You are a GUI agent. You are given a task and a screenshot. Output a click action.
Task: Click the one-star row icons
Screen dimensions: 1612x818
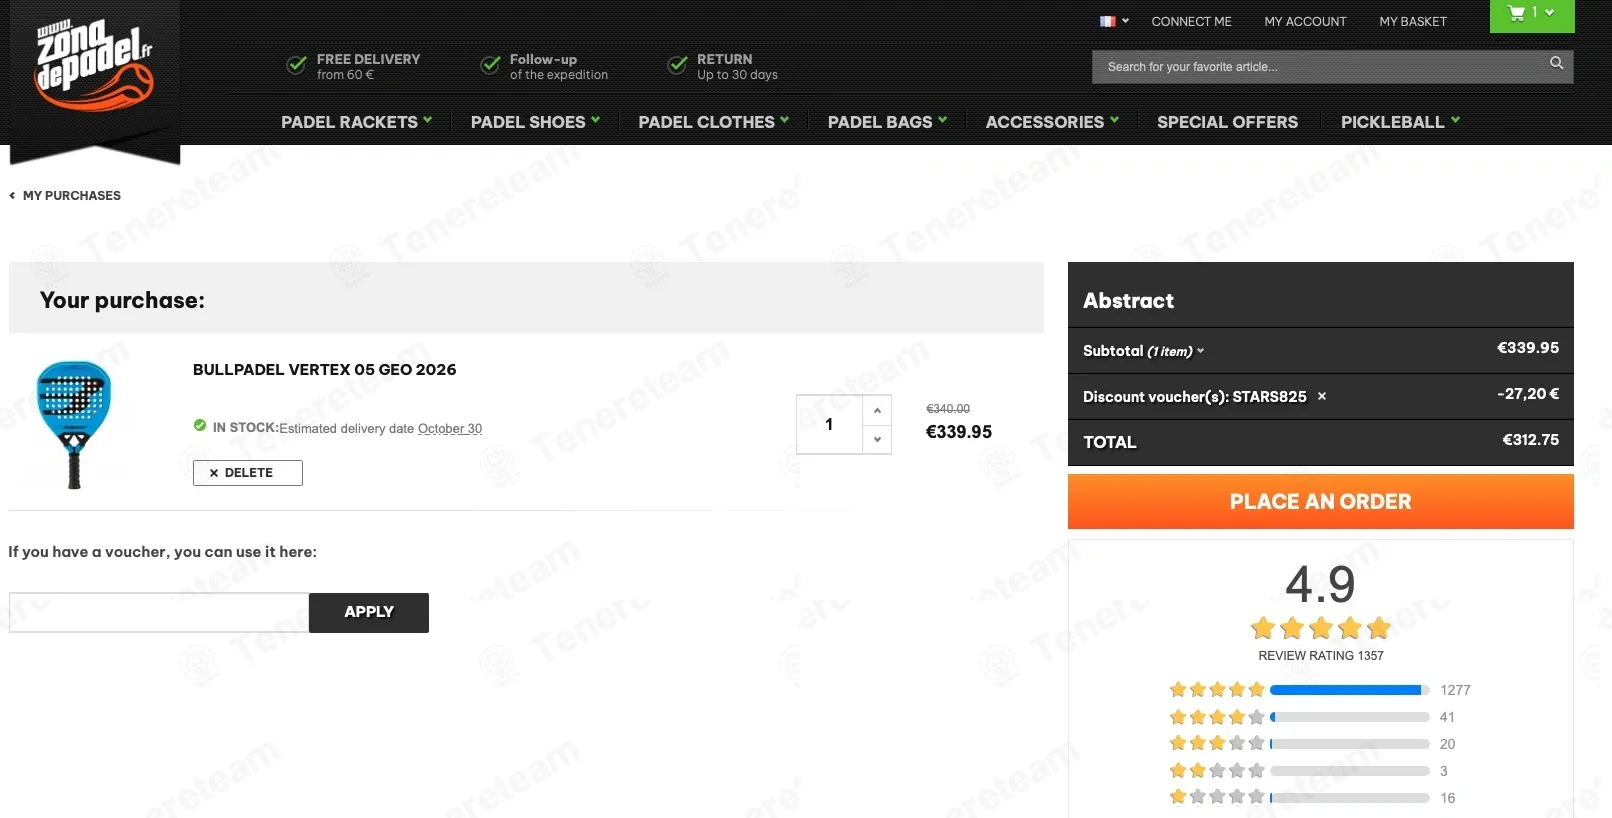[x=1217, y=798]
